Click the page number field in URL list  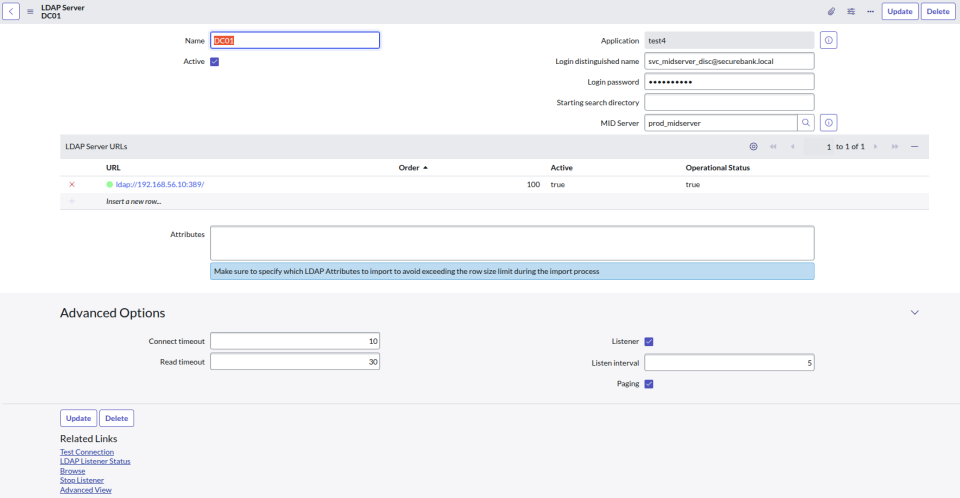click(819, 146)
